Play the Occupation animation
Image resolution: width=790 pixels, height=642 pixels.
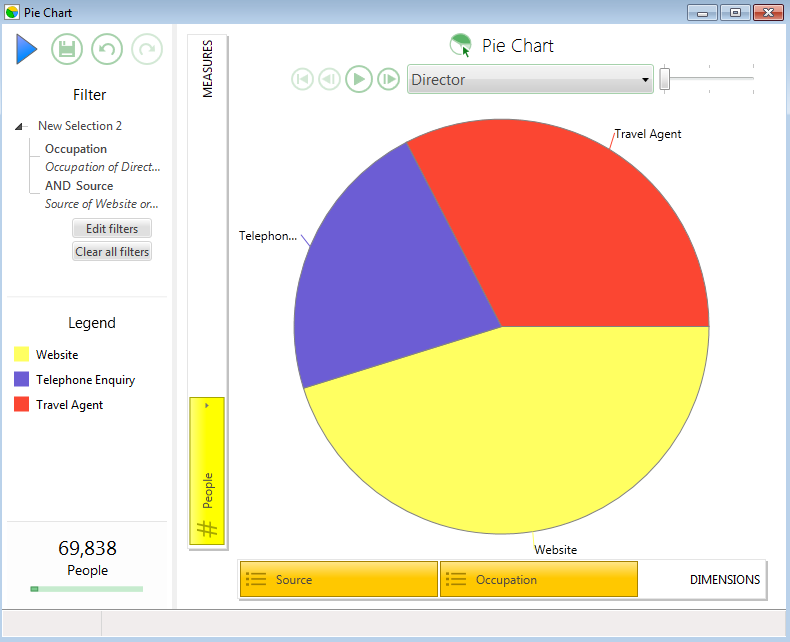pos(359,79)
